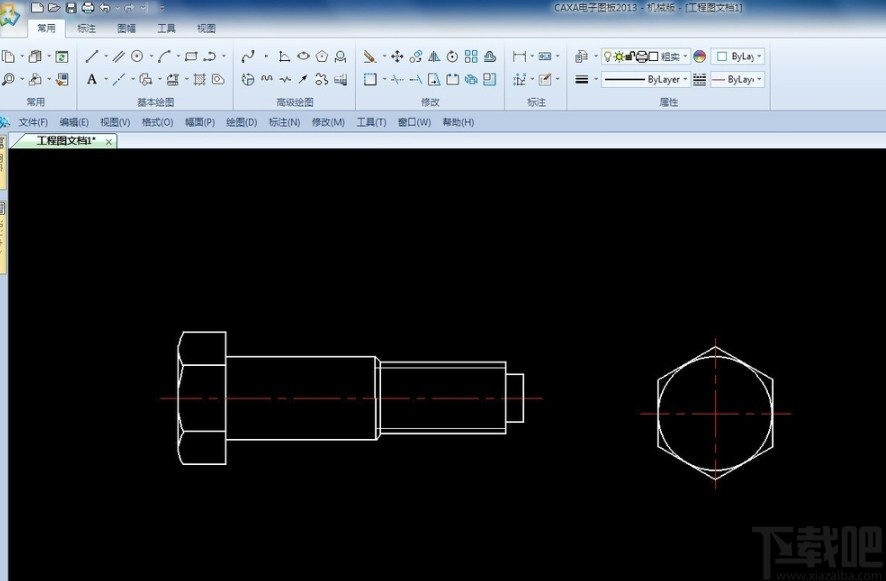Image resolution: width=886 pixels, height=581 pixels.
Task: Undo the last action
Action: coord(105,8)
